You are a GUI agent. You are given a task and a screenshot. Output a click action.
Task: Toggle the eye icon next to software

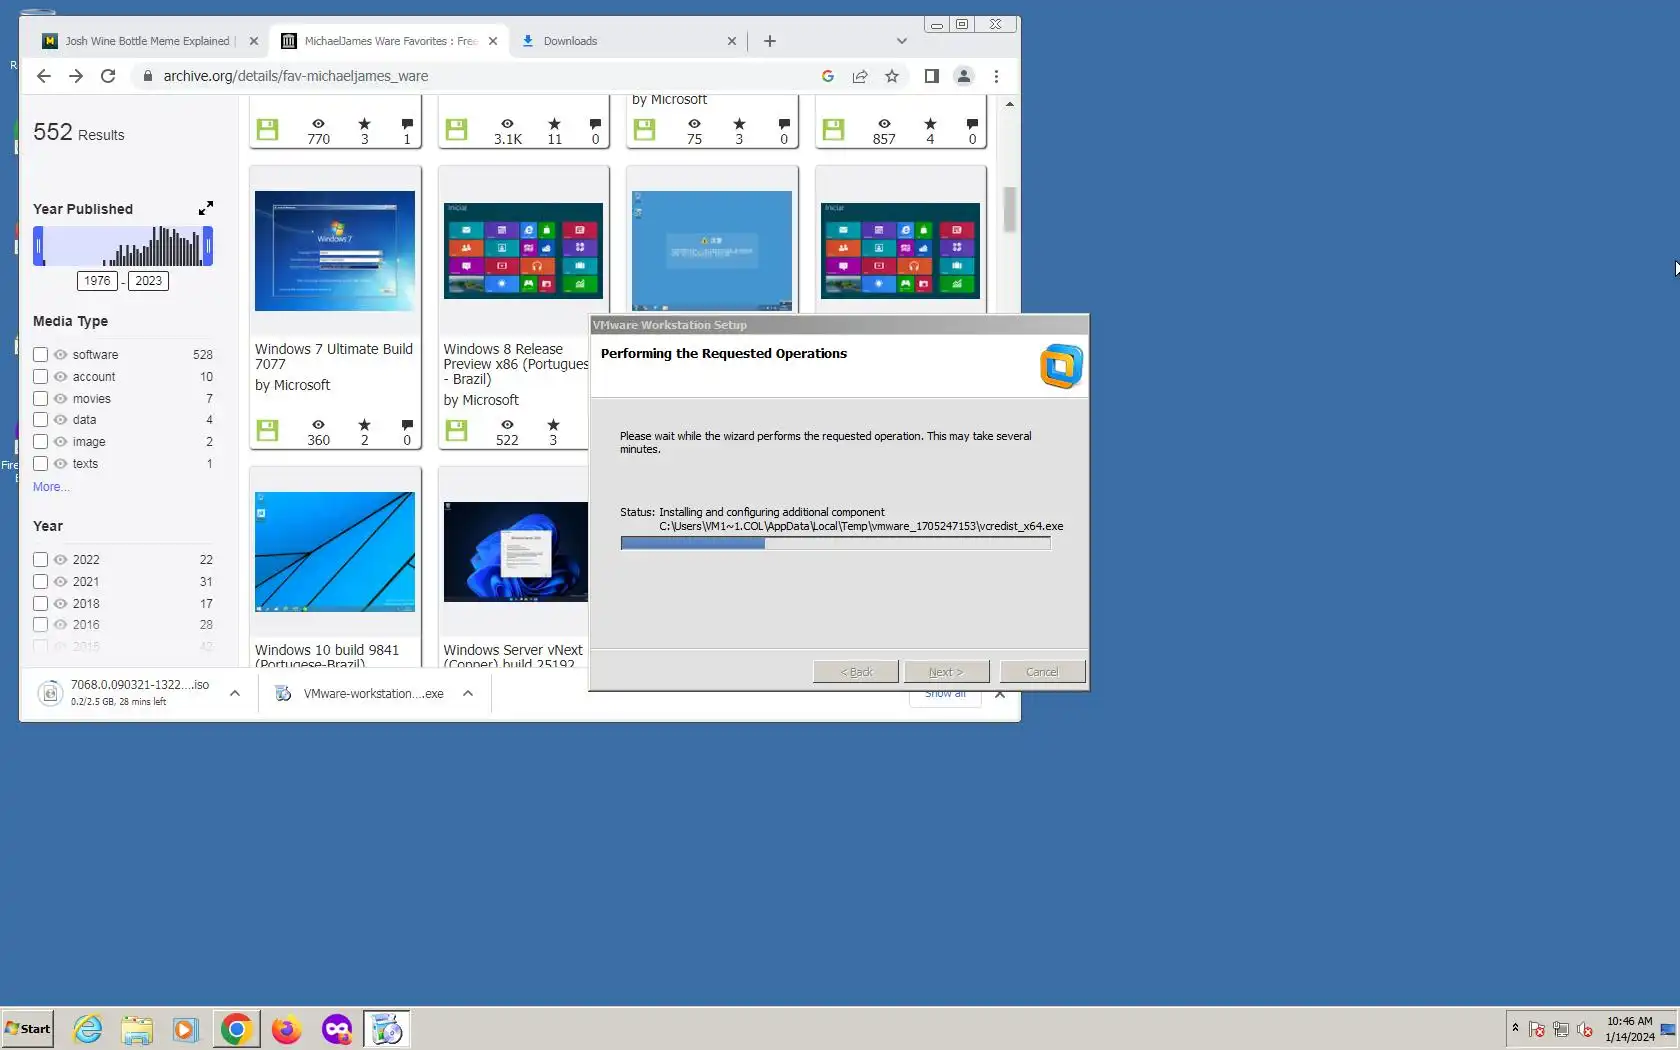click(60, 355)
